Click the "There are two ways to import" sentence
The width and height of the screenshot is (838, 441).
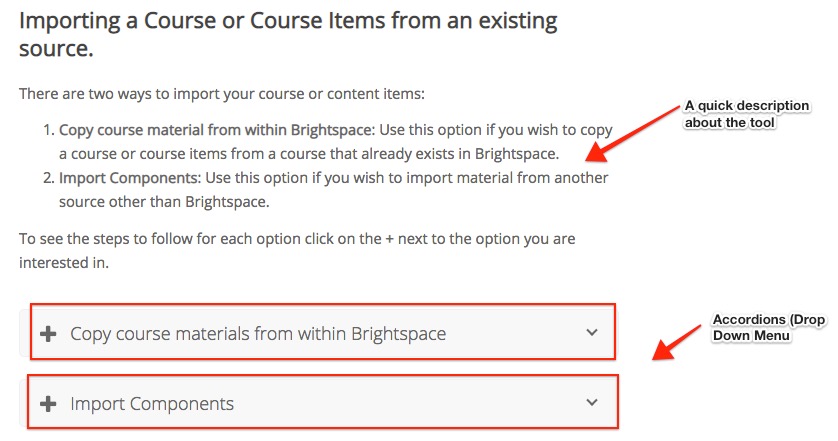point(222,94)
